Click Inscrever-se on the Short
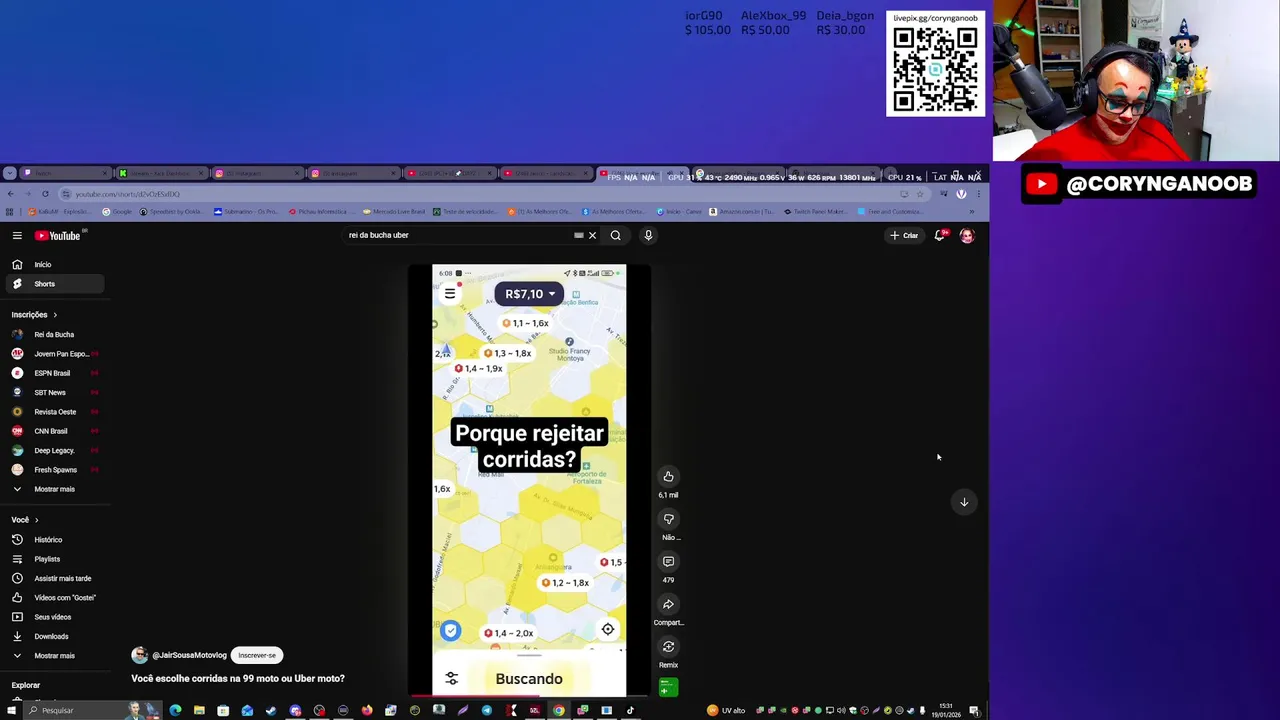Viewport: 1280px width, 720px height. (x=257, y=656)
